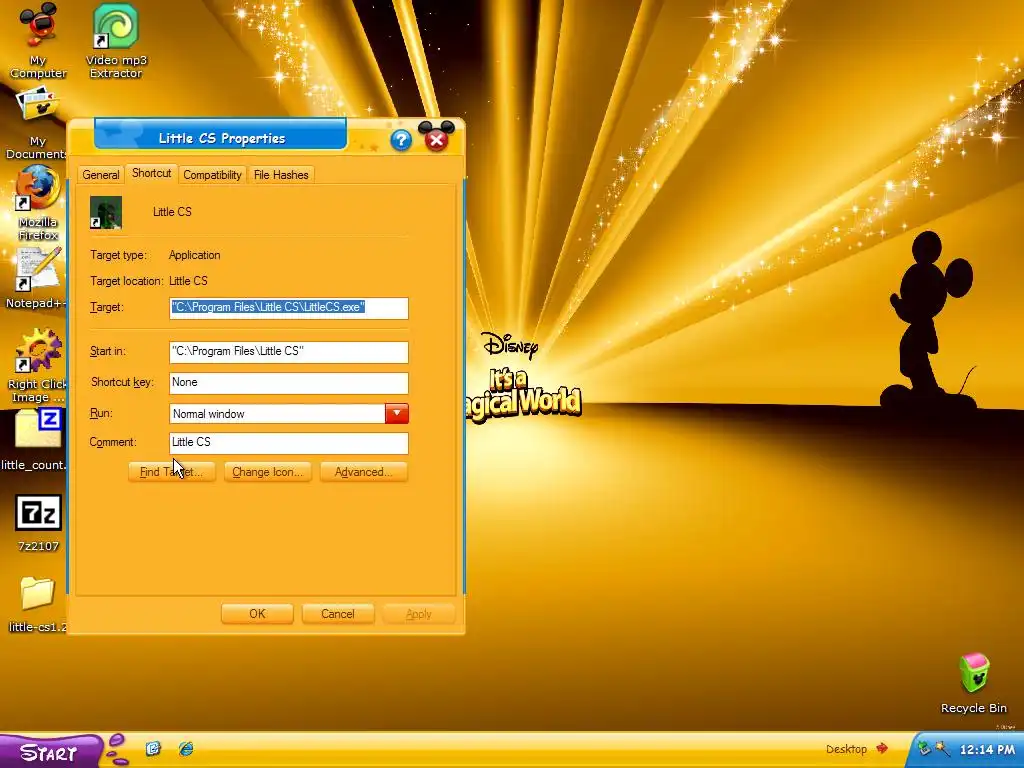Open the Start menu

coord(49,752)
